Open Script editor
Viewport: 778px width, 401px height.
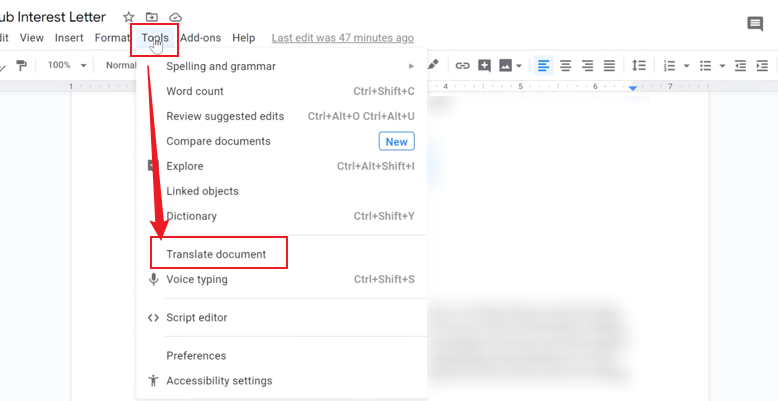point(281,318)
